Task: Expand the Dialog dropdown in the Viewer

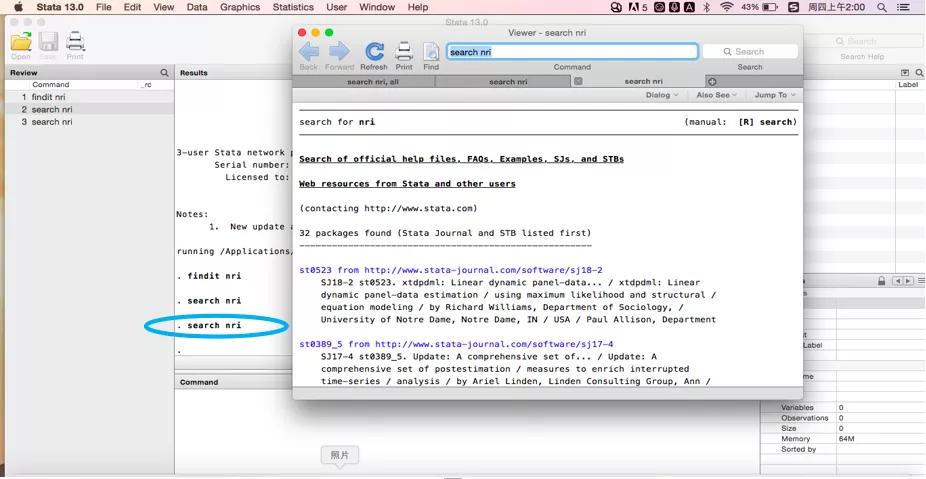Action: [x=661, y=95]
